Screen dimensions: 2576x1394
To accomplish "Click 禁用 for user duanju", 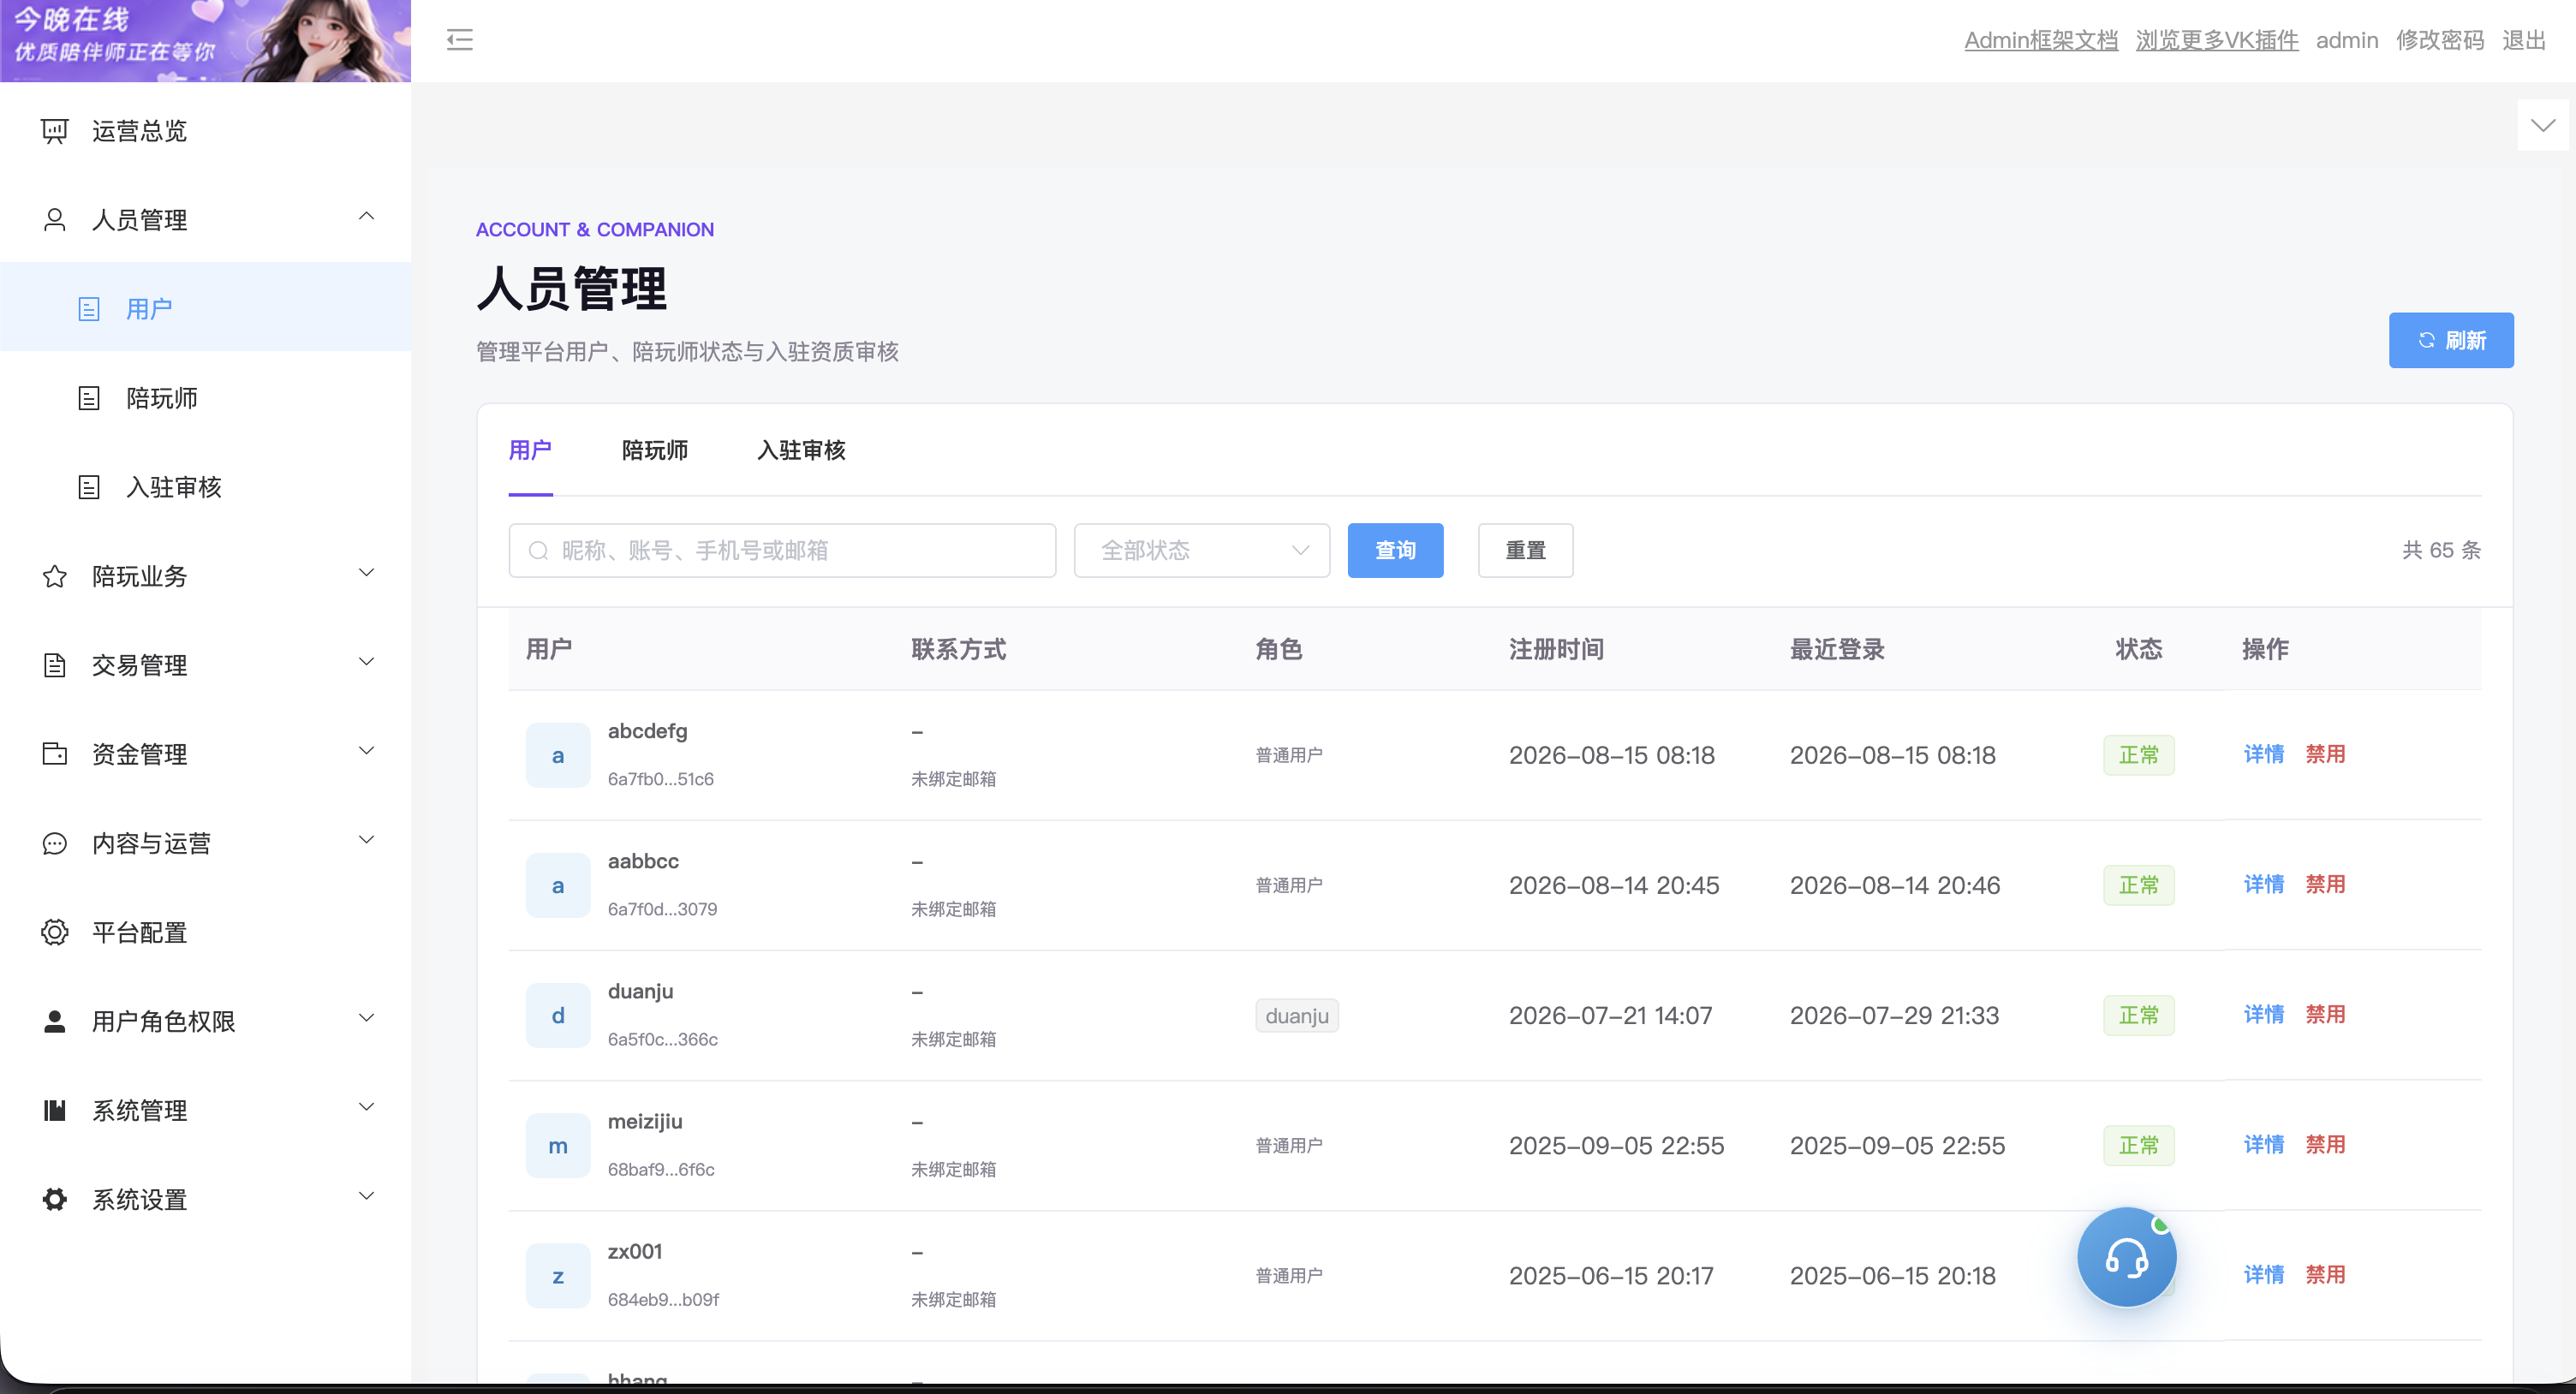I will pos(2325,1014).
